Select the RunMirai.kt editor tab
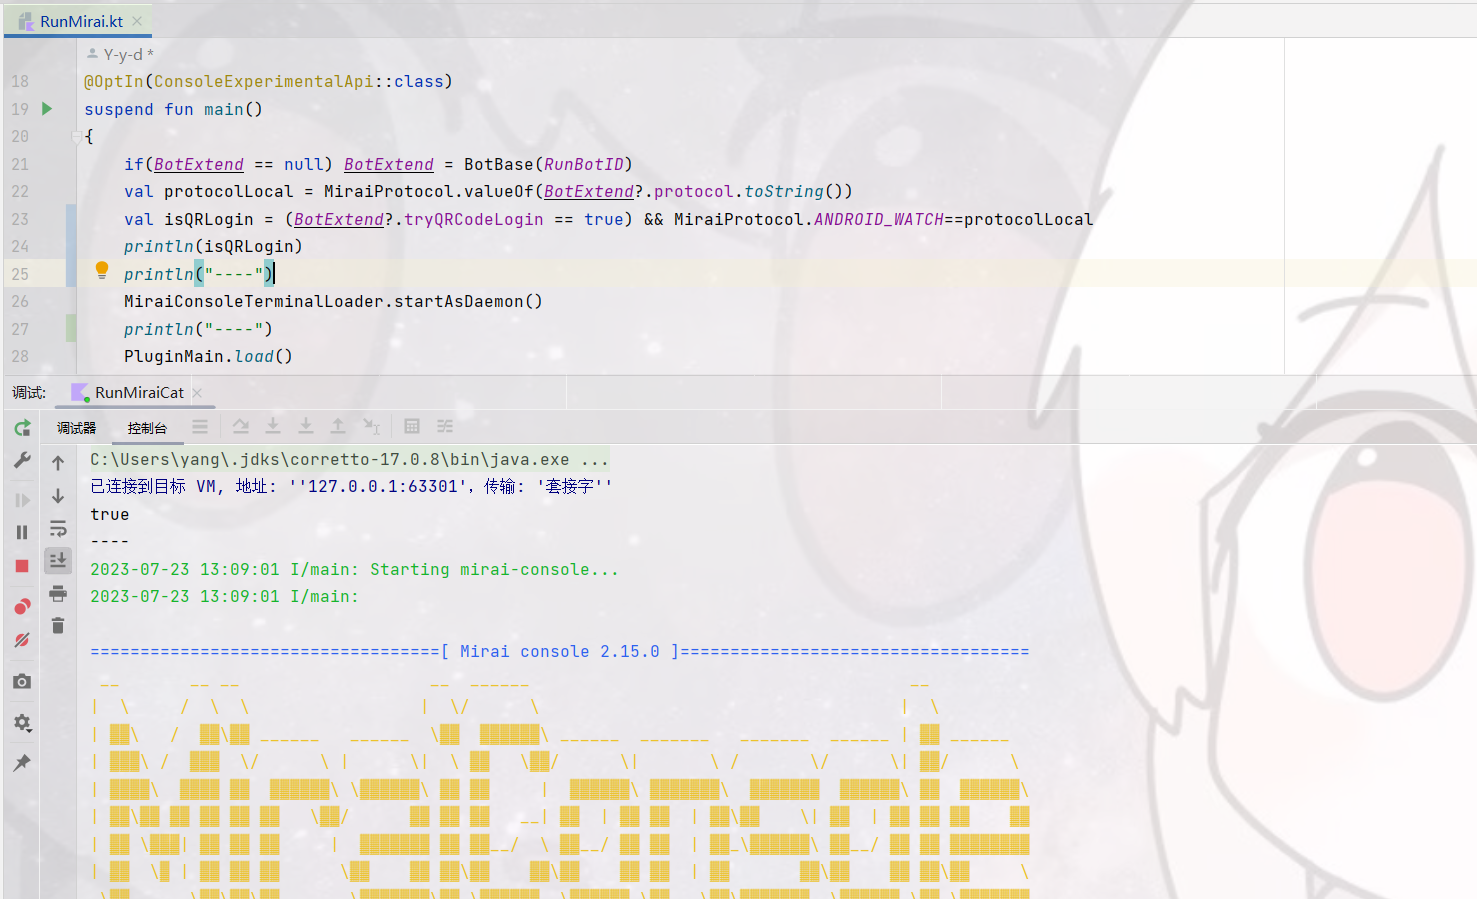The width and height of the screenshot is (1477, 899). coord(70,19)
